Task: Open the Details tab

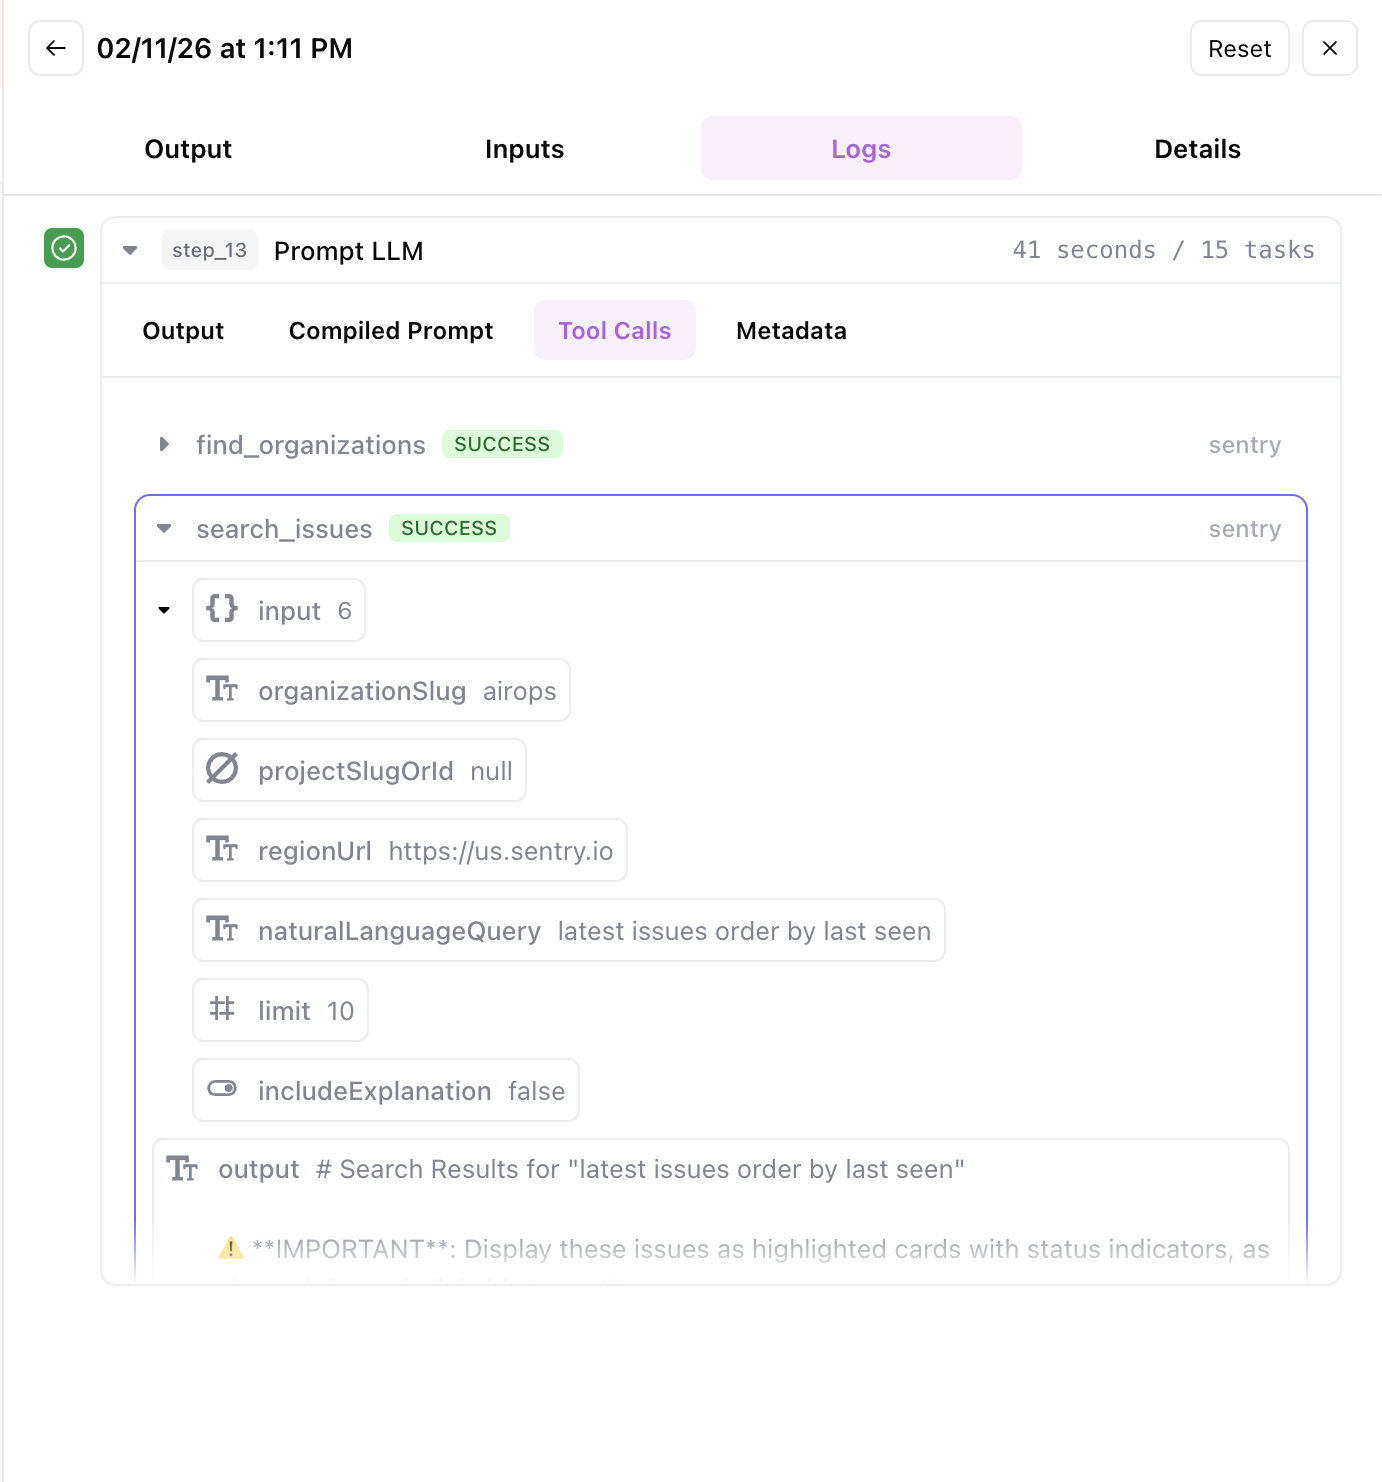Action: coord(1197,149)
